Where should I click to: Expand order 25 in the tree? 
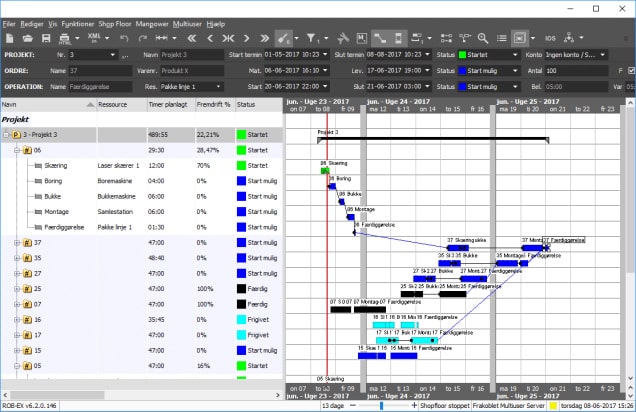17,289
